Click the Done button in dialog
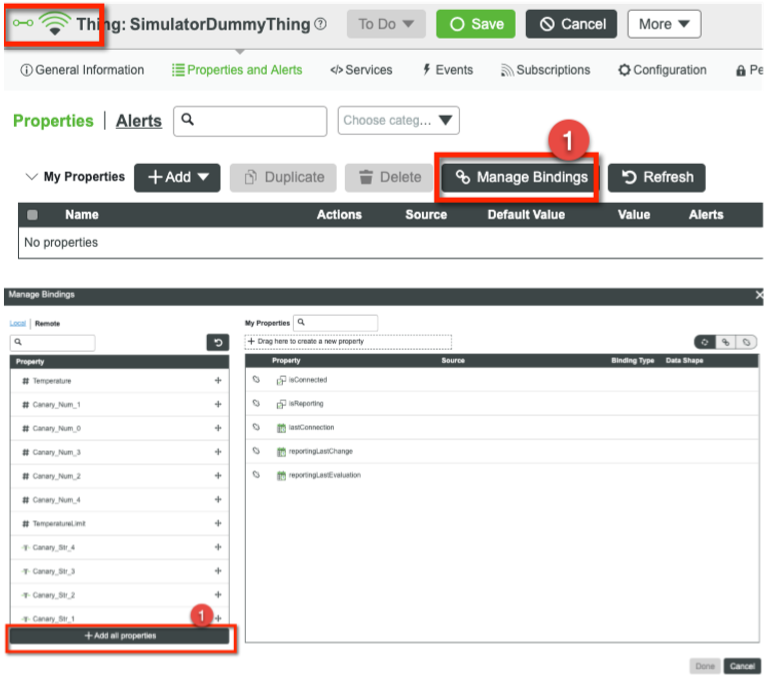The width and height of the screenshot is (771, 684). [x=705, y=666]
